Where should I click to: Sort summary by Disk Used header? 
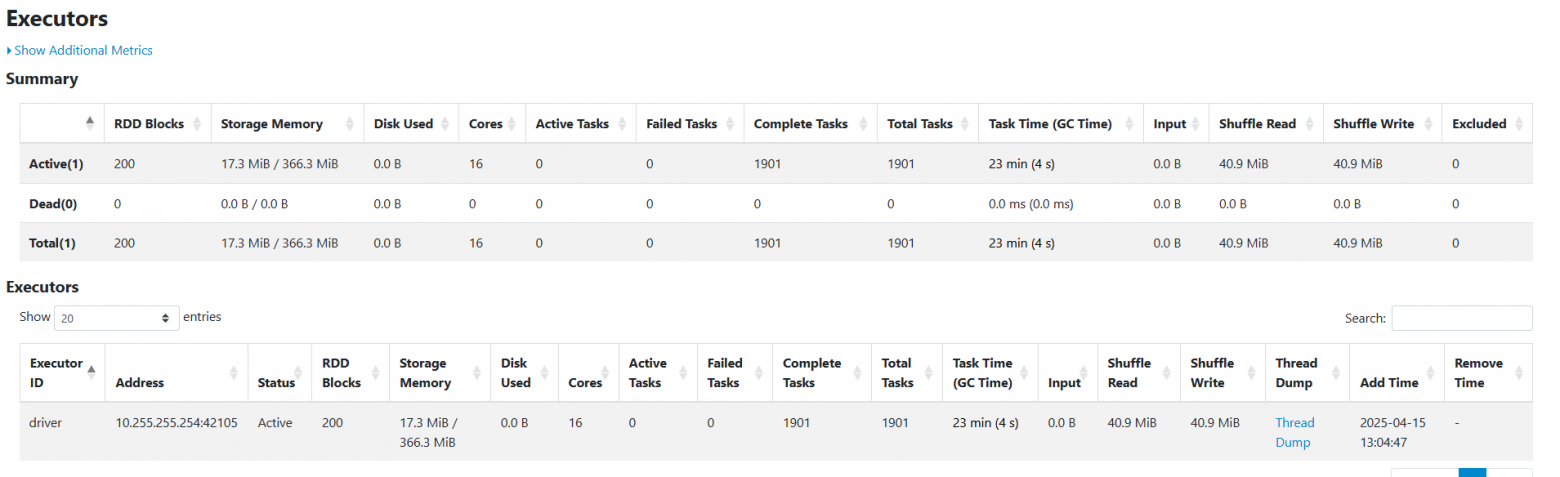[403, 124]
